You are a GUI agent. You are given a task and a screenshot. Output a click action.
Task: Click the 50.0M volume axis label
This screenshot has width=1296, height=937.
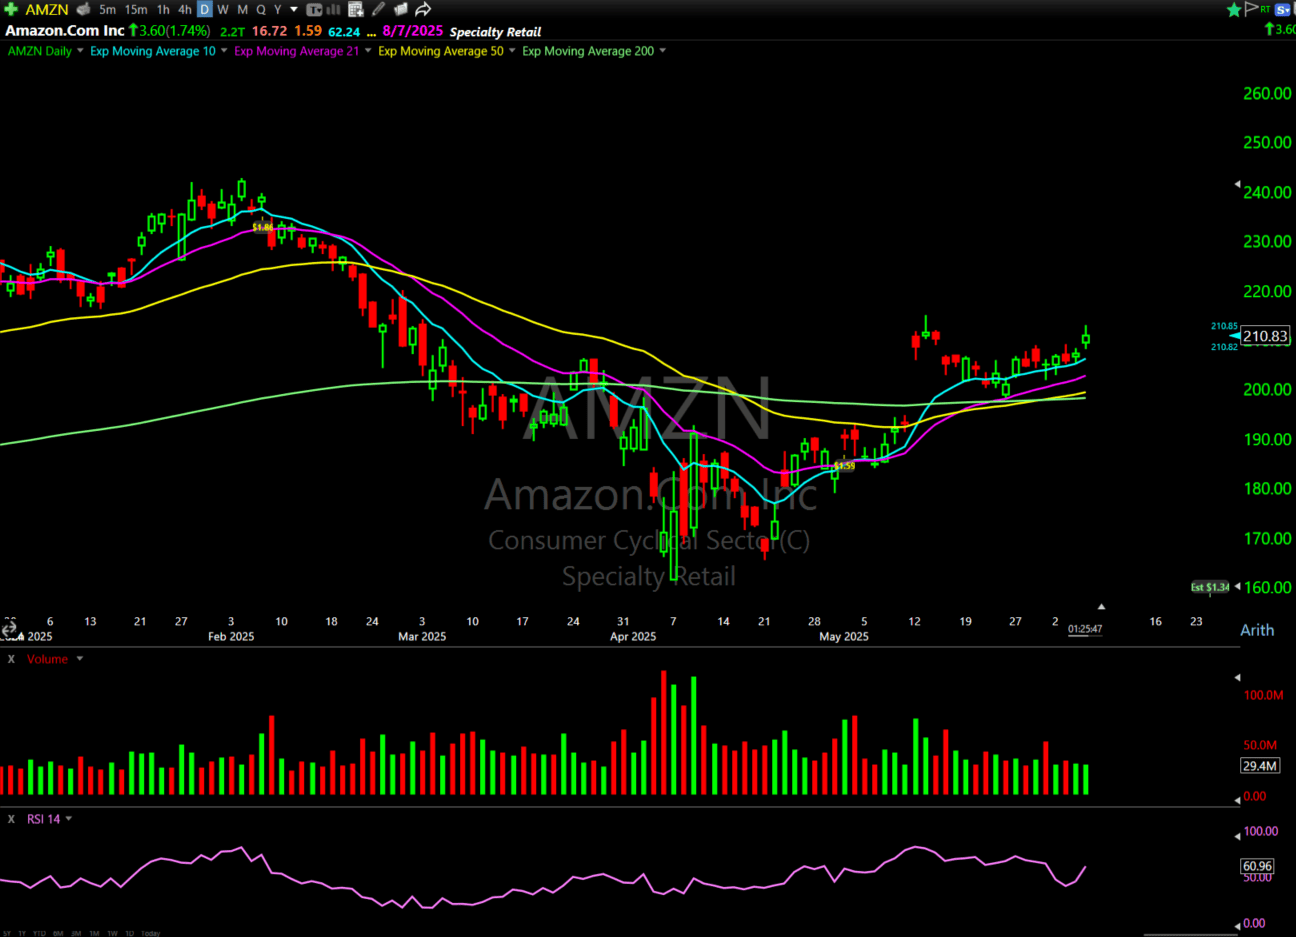[x=1260, y=745]
